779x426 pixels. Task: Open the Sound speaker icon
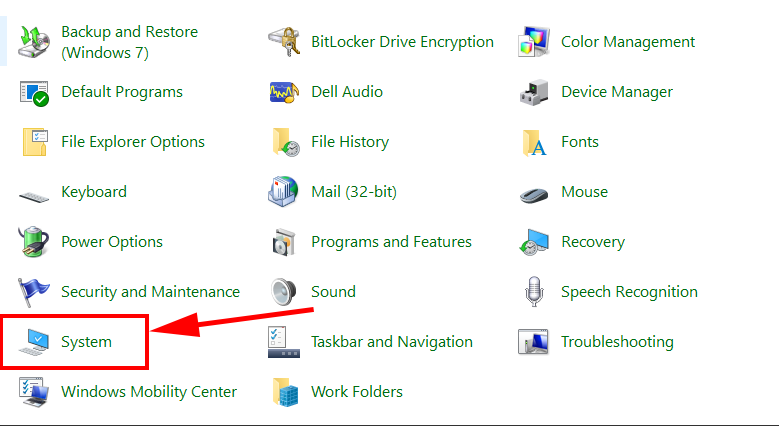coord(284,292)
